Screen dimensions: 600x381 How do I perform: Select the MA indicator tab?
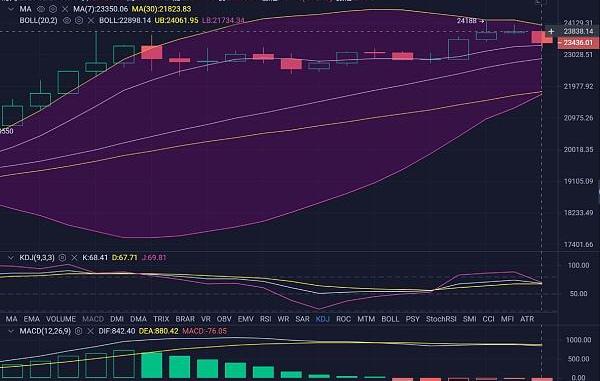[11, 319]
